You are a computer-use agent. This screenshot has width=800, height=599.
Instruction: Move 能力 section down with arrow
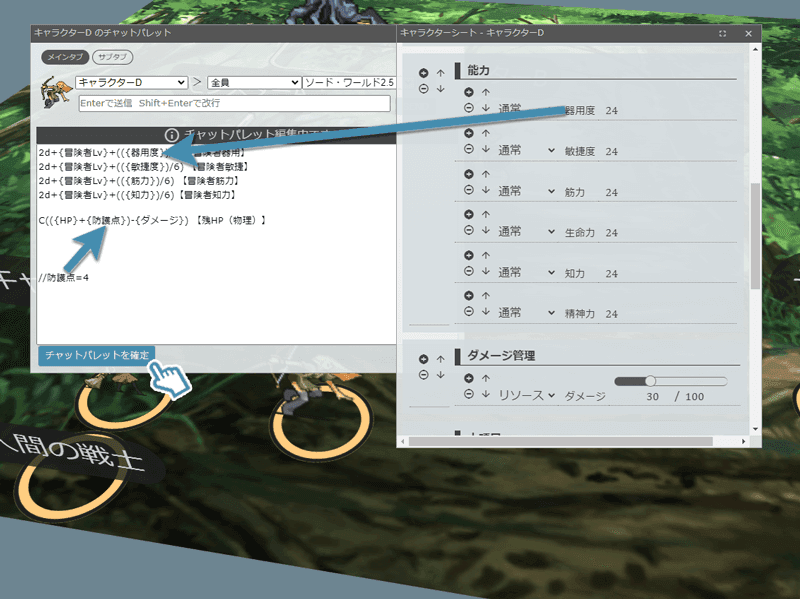click(440, 89)
